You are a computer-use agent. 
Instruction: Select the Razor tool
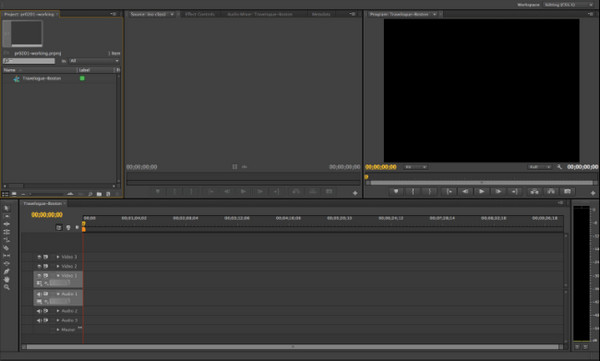click(7, 248)
